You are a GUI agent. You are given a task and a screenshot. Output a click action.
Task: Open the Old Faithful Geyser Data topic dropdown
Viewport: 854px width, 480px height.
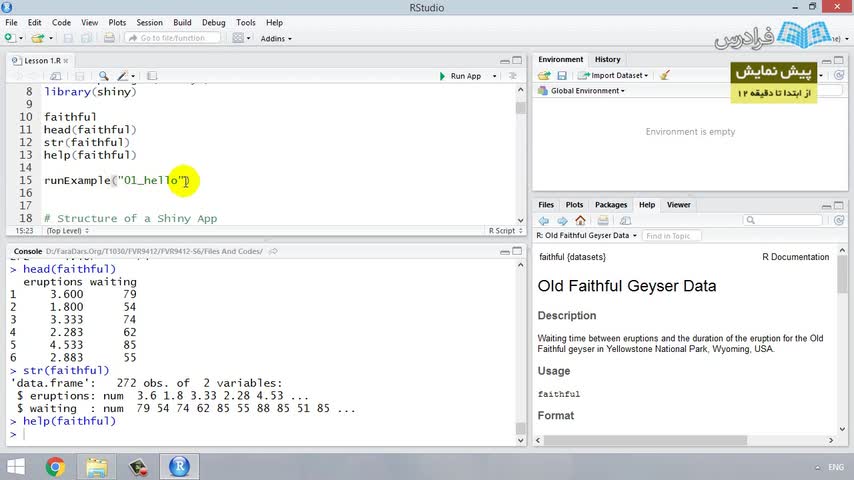(x=587, y=235)
